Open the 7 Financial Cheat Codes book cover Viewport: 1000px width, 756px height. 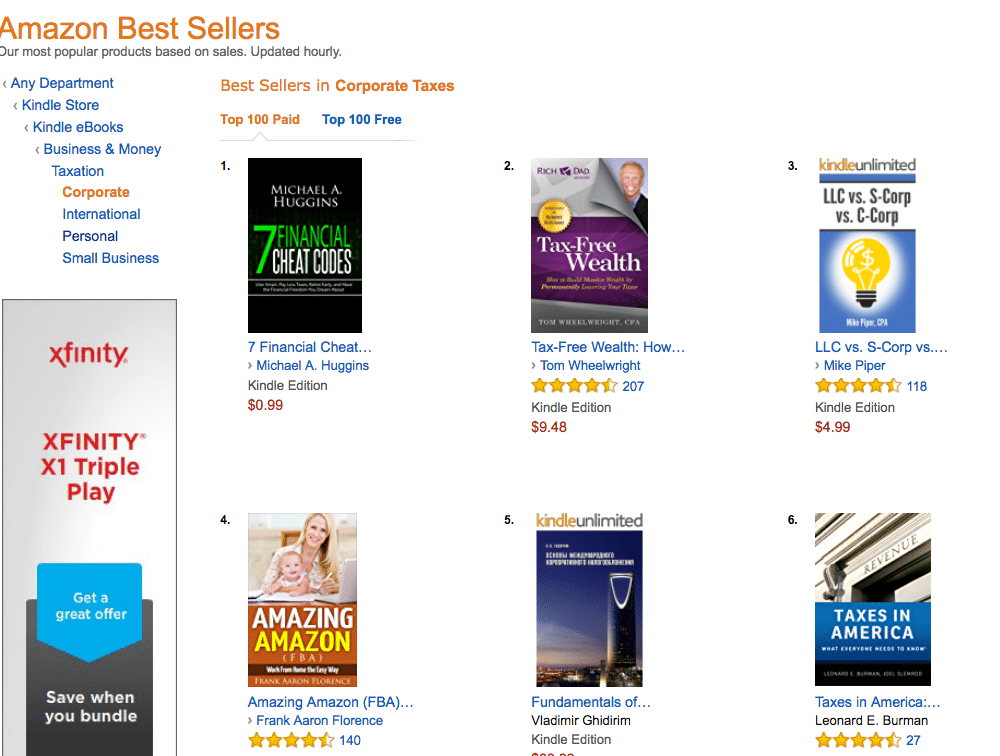[x=305, y=245]
